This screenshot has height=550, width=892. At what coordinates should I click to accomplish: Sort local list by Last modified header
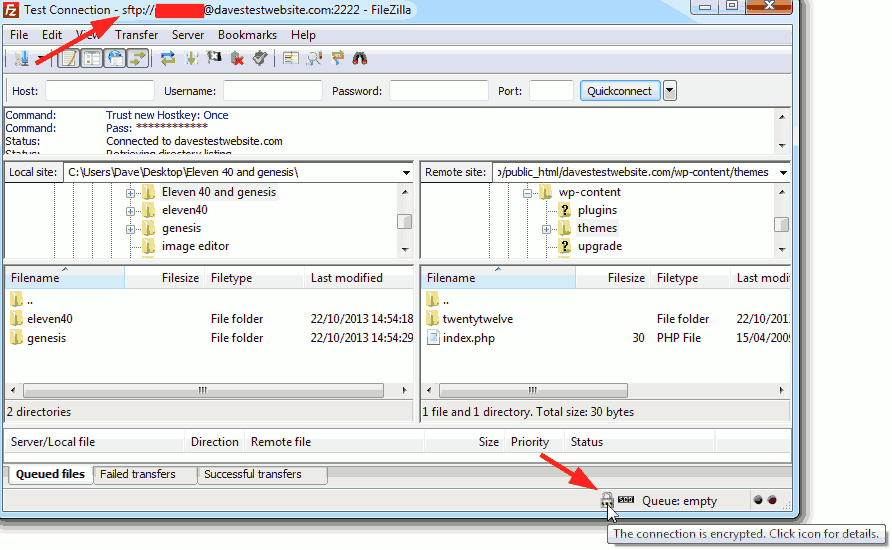point(358,278)
